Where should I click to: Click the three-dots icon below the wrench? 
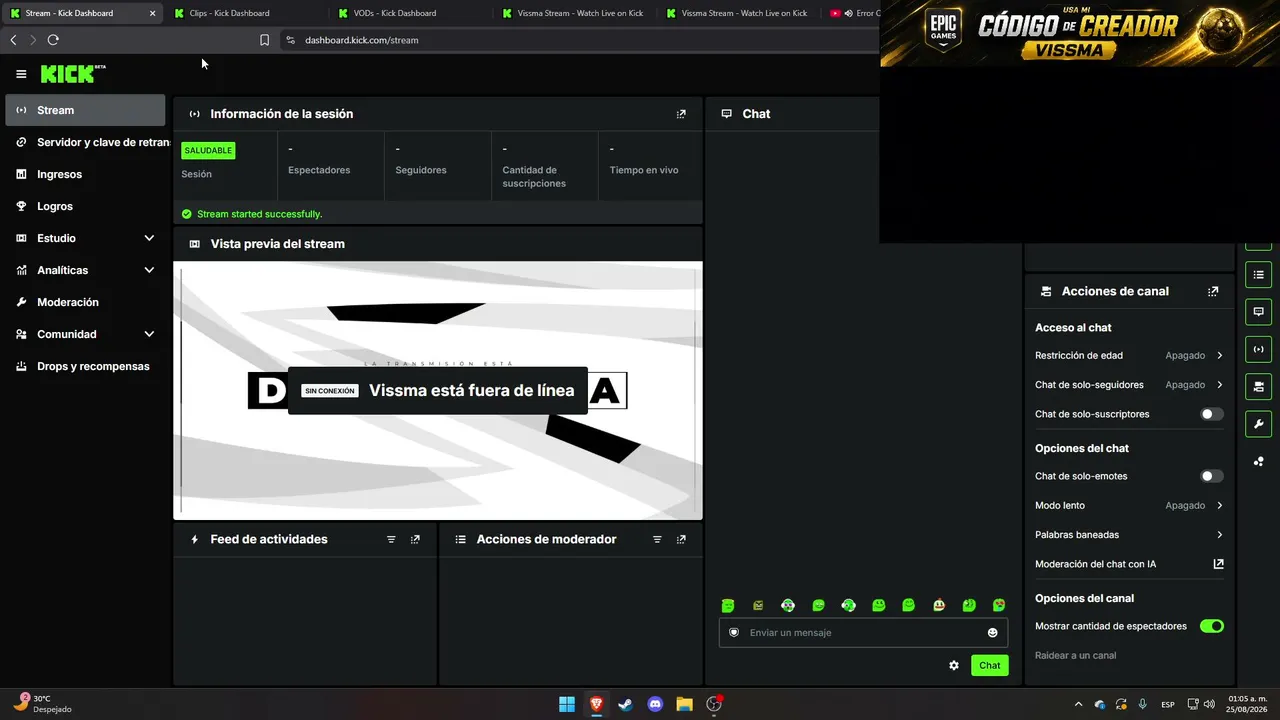pyautogui.click(x=1258, y=461)
